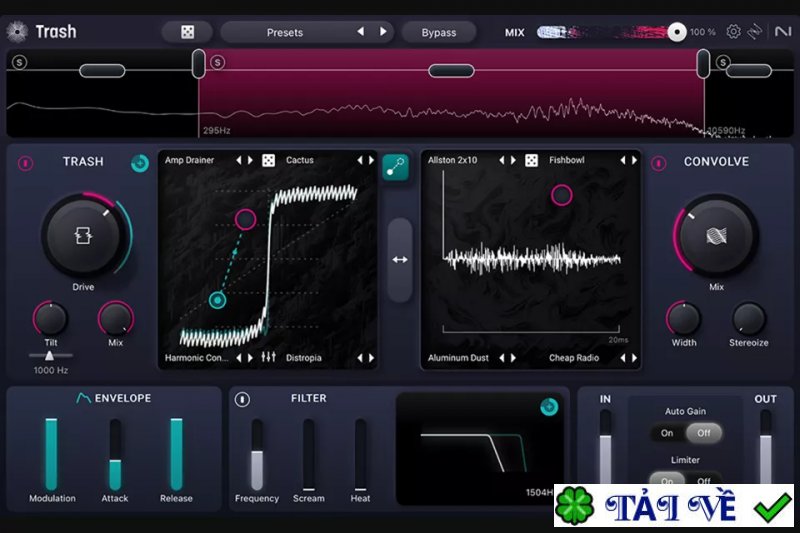The image size is (800, 533).
Task: Click the Filter Frequency slider
Action: (257, 455)
